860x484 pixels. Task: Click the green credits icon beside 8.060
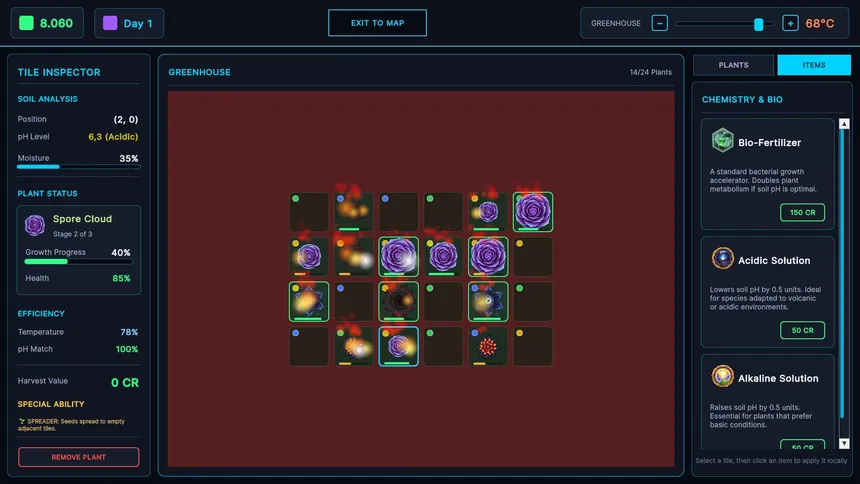(x=26, y=23)
